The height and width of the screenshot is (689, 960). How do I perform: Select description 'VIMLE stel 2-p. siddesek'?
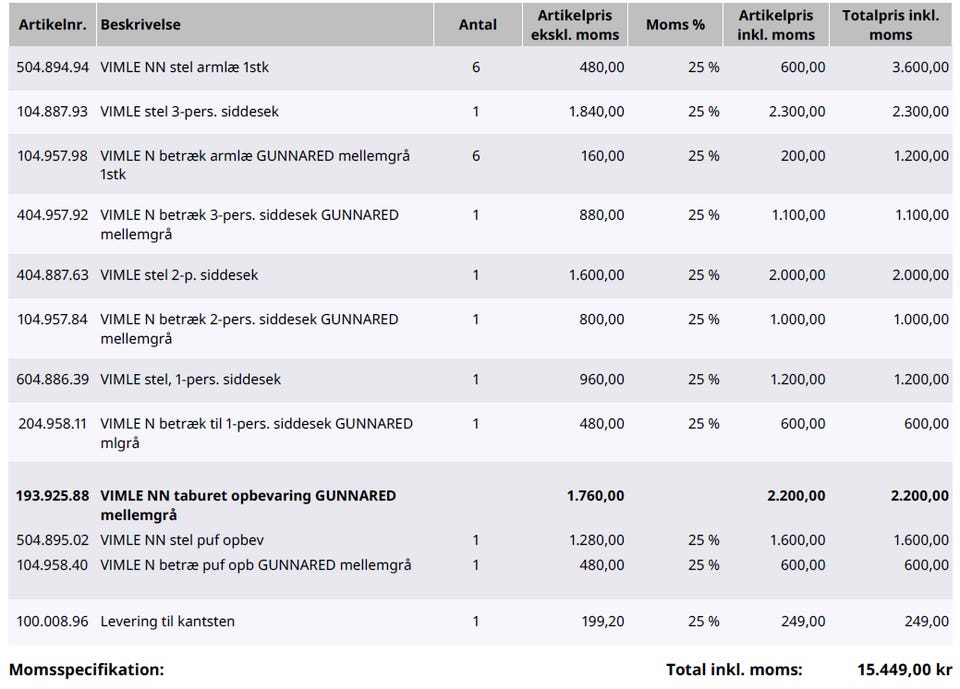click(x=179, y=275)
